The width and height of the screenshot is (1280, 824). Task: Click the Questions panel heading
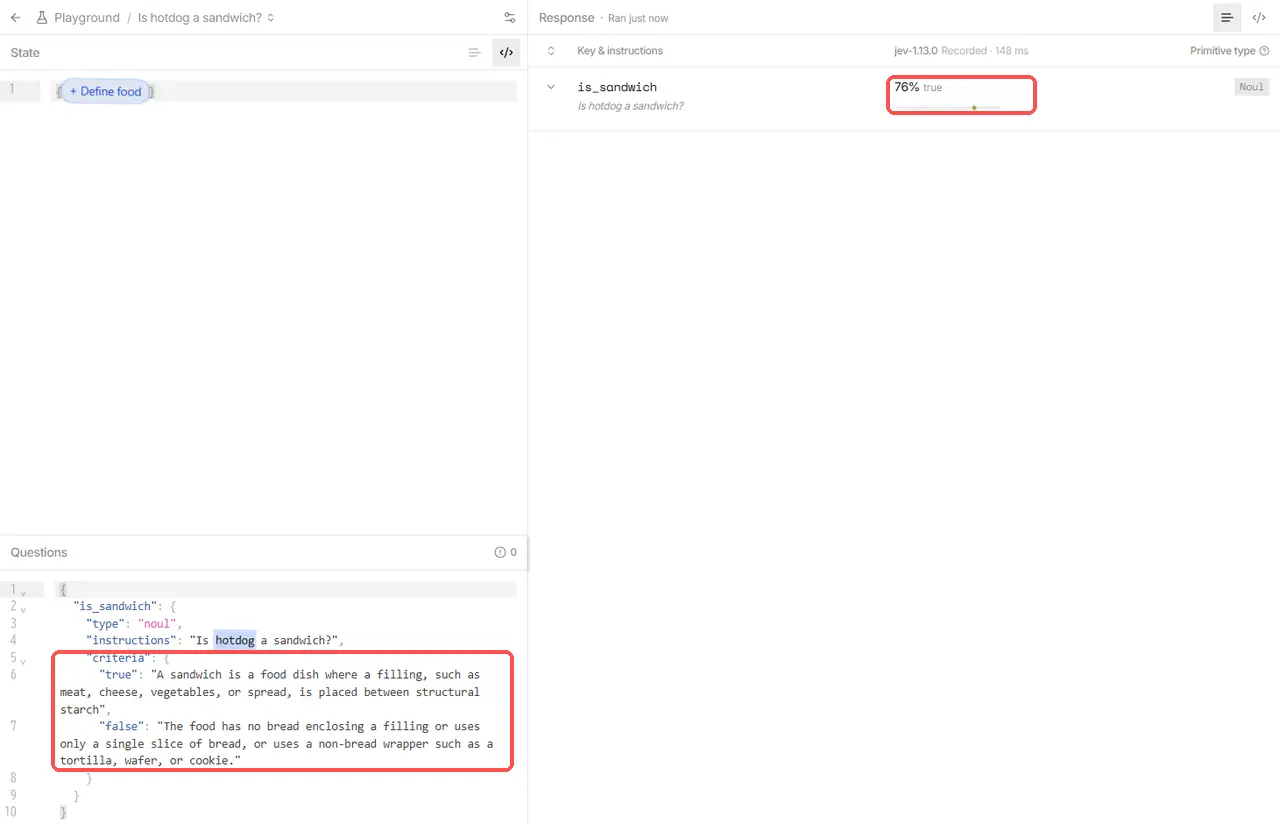[39, 552]
